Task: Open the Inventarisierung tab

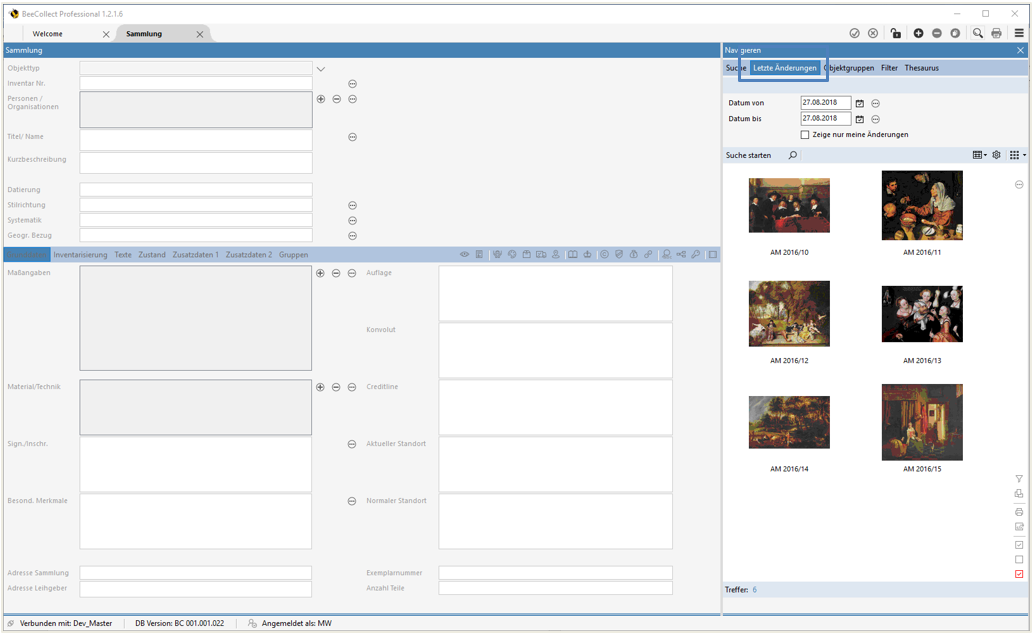Action: tap(80, 255)
